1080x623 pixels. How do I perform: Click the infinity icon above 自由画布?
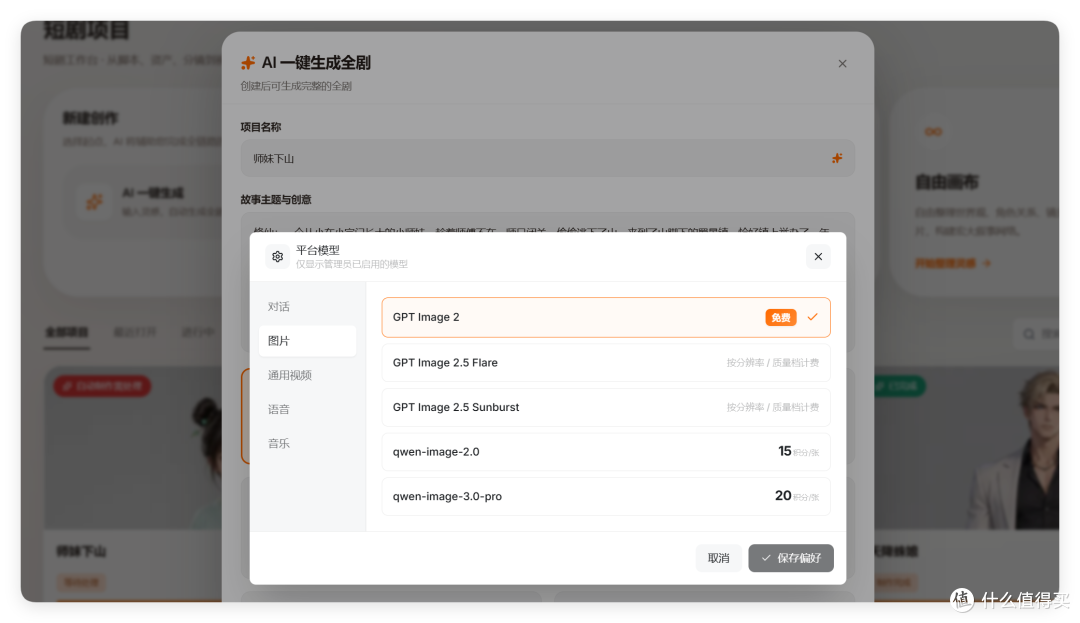click(x=933, y=131)
